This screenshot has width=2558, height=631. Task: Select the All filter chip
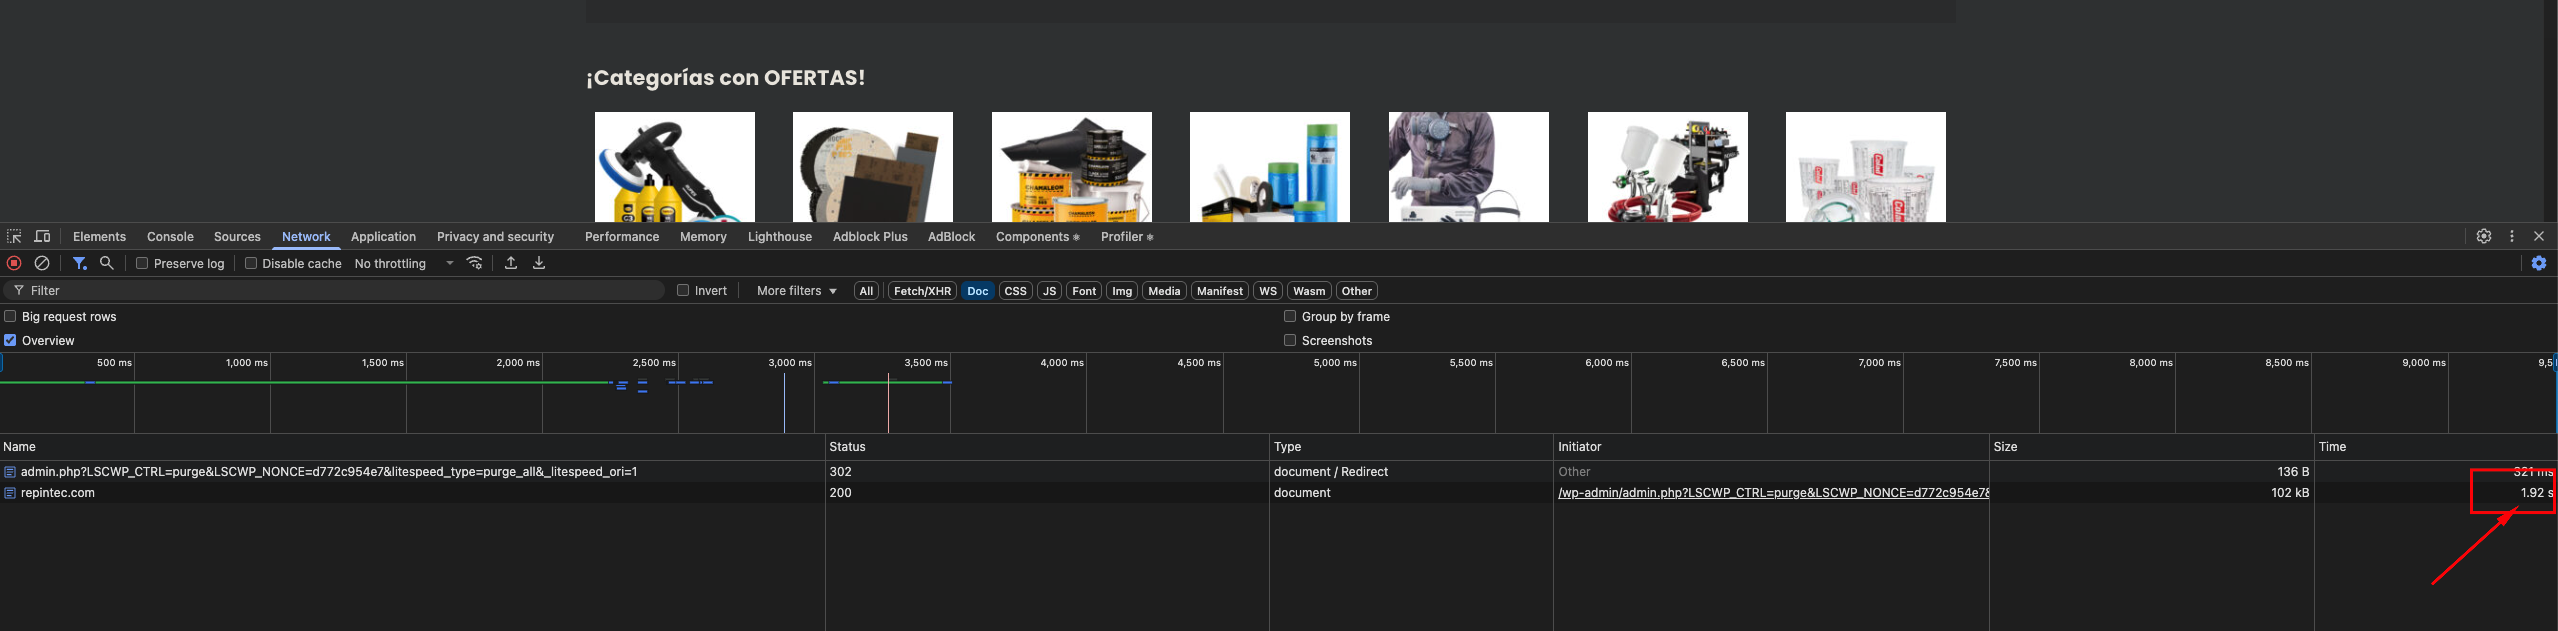866,291
